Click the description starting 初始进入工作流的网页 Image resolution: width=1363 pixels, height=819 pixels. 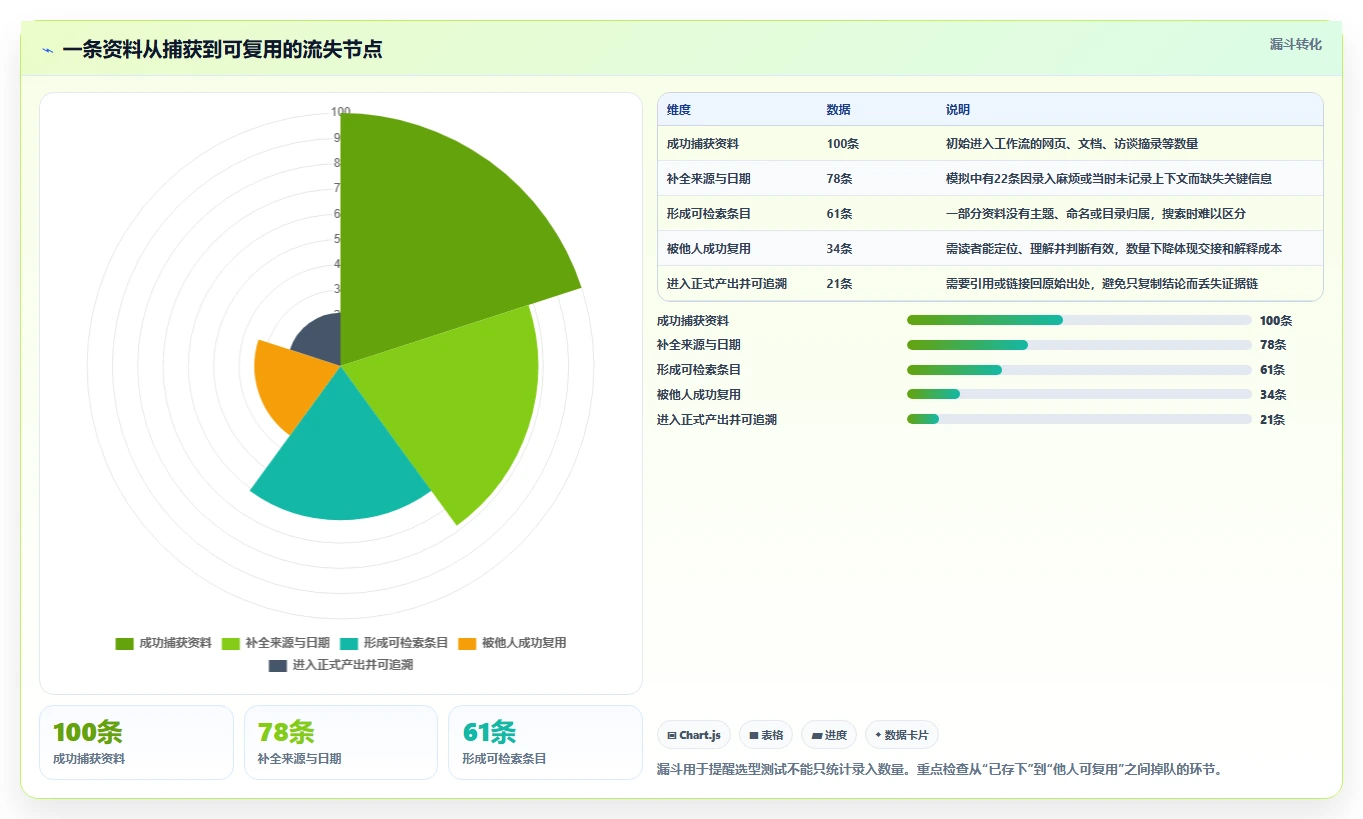coord(1072,144)
